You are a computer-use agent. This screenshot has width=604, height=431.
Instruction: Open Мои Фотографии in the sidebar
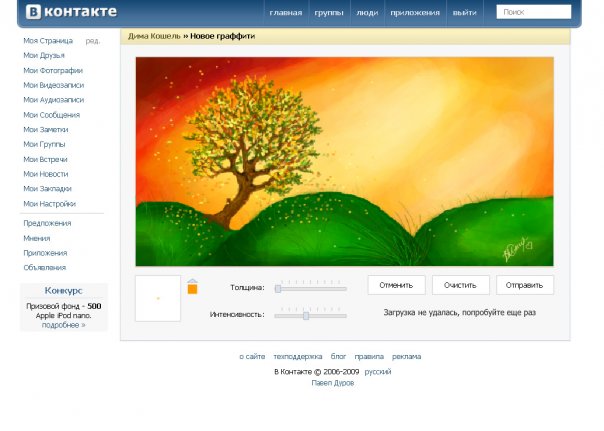click(54, 70)
